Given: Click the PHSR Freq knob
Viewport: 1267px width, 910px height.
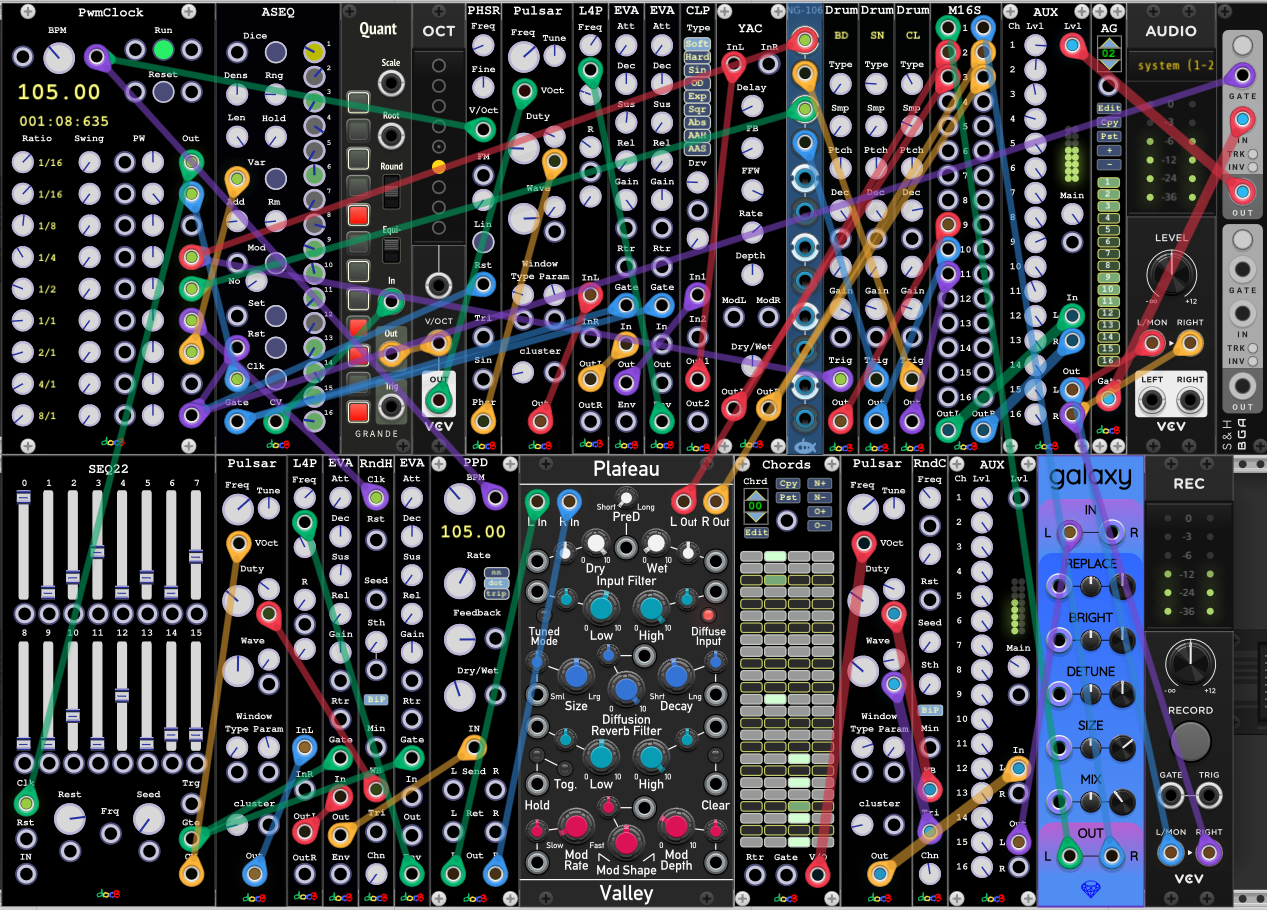Looking at the screenshot, I should click(483, 46).
